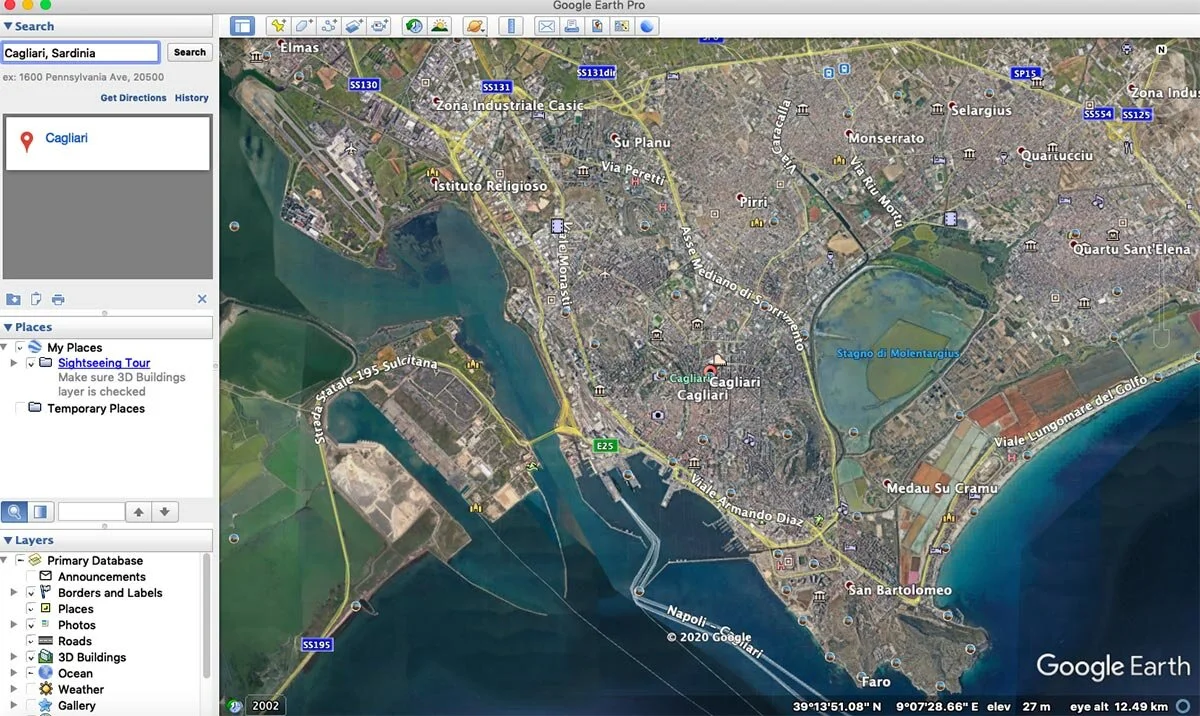Show historical imagery with clock icon
Image resolution: width=1200 pixels, height=716 pixels.
[x=414, y=26]
